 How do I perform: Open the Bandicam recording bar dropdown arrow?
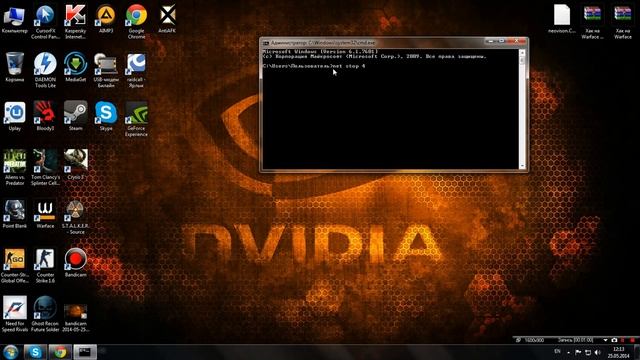[605, 340]
